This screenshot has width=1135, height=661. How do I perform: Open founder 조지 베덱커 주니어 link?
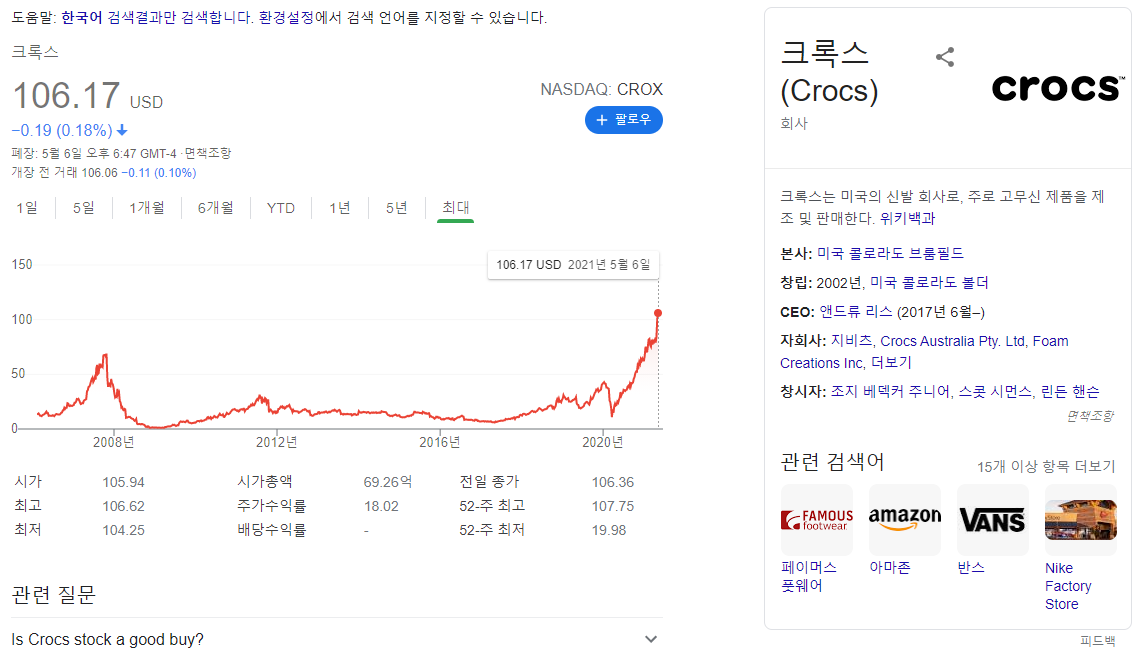[x=890, y=392]
